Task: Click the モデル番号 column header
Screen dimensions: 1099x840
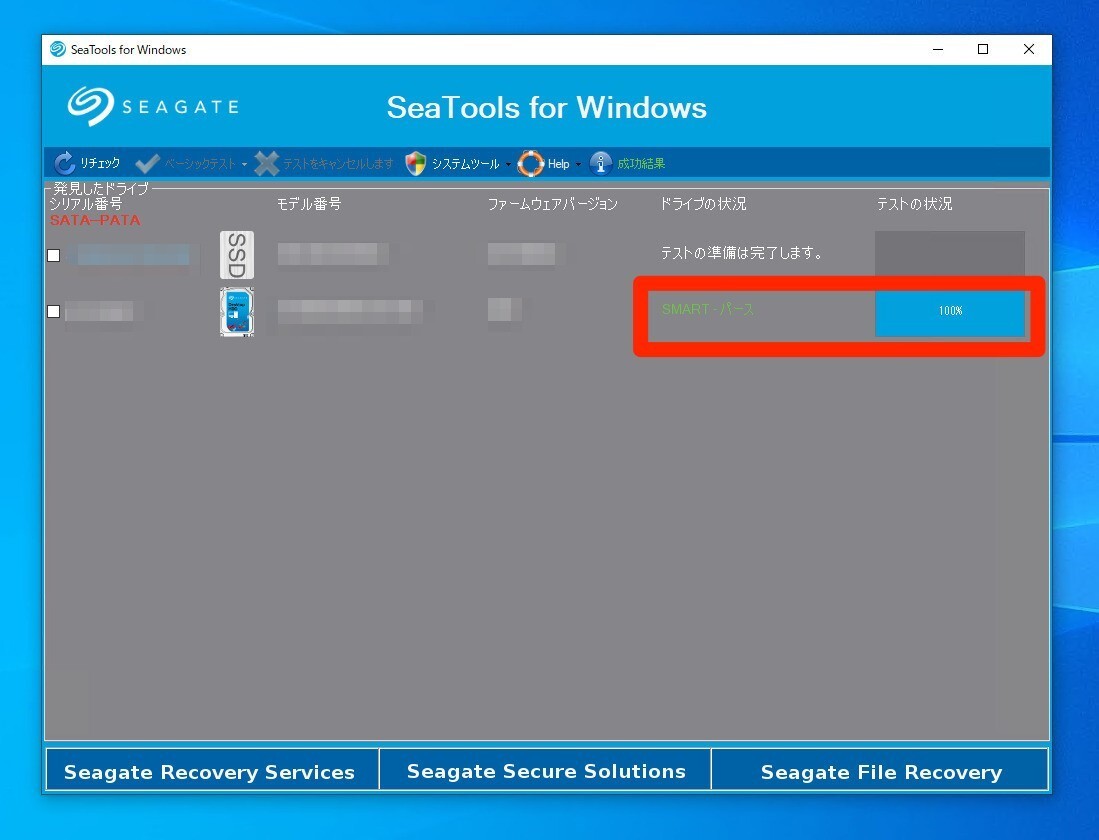Action: (308, 203)
